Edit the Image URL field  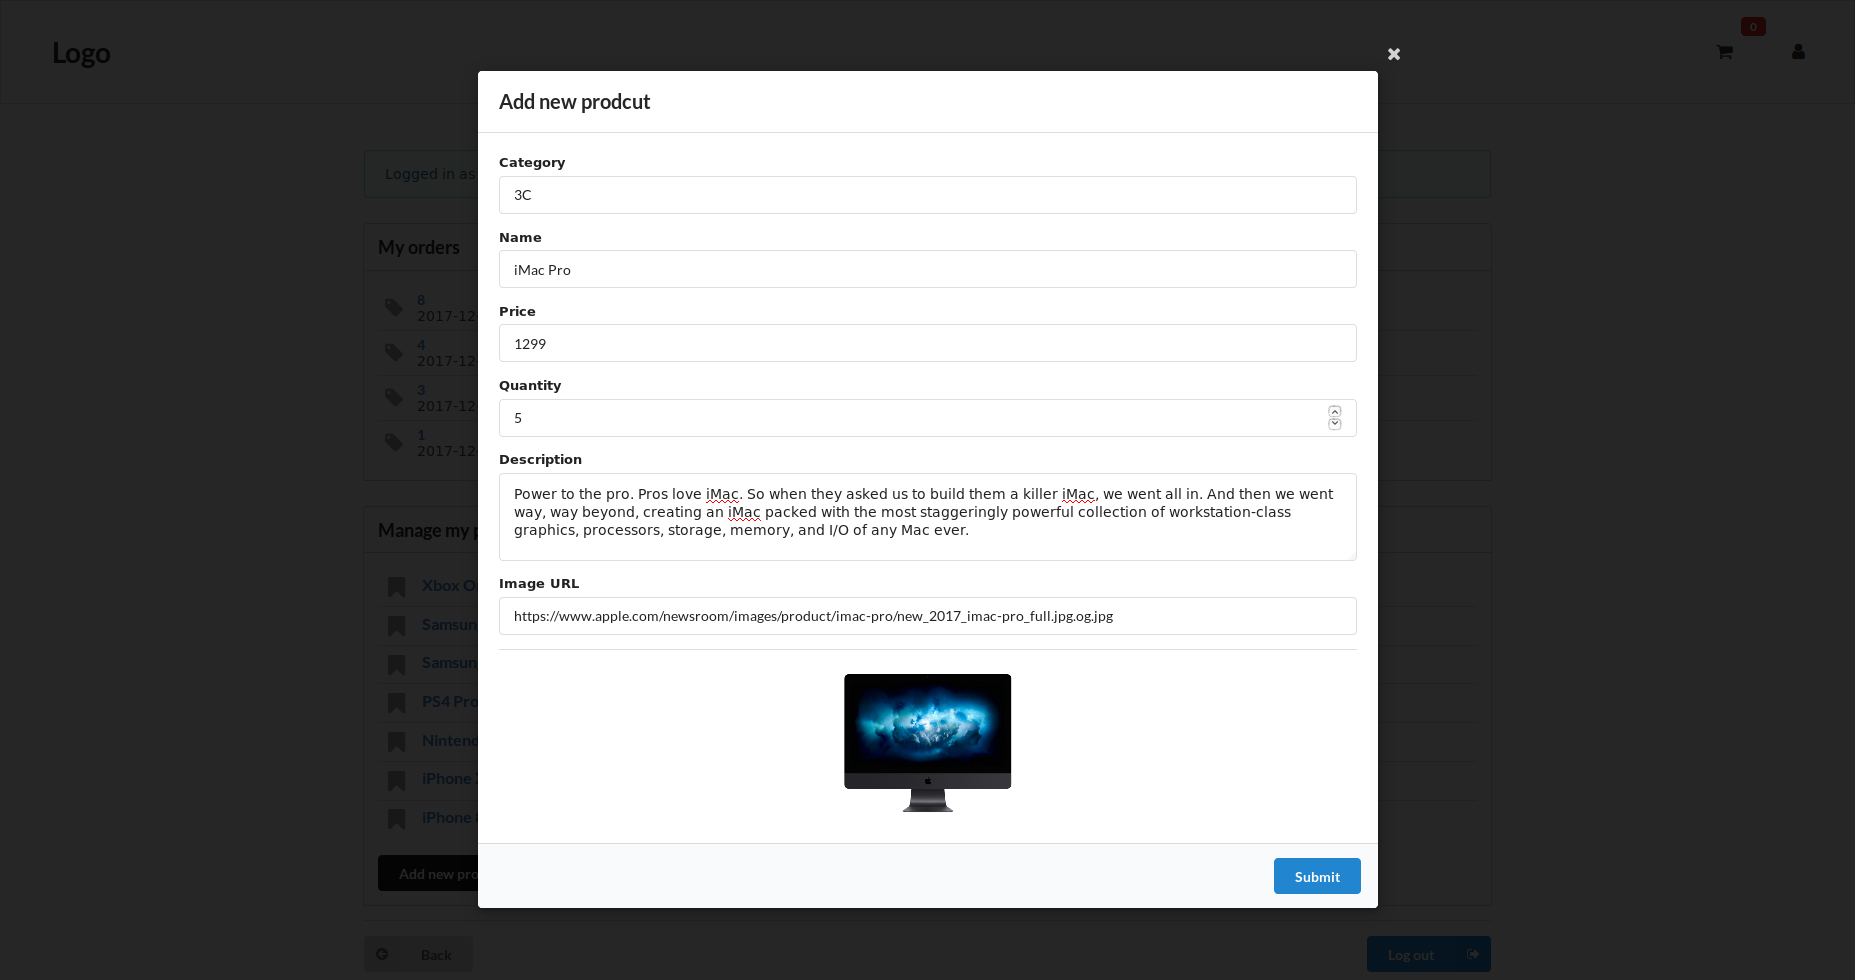click(927, 616)
